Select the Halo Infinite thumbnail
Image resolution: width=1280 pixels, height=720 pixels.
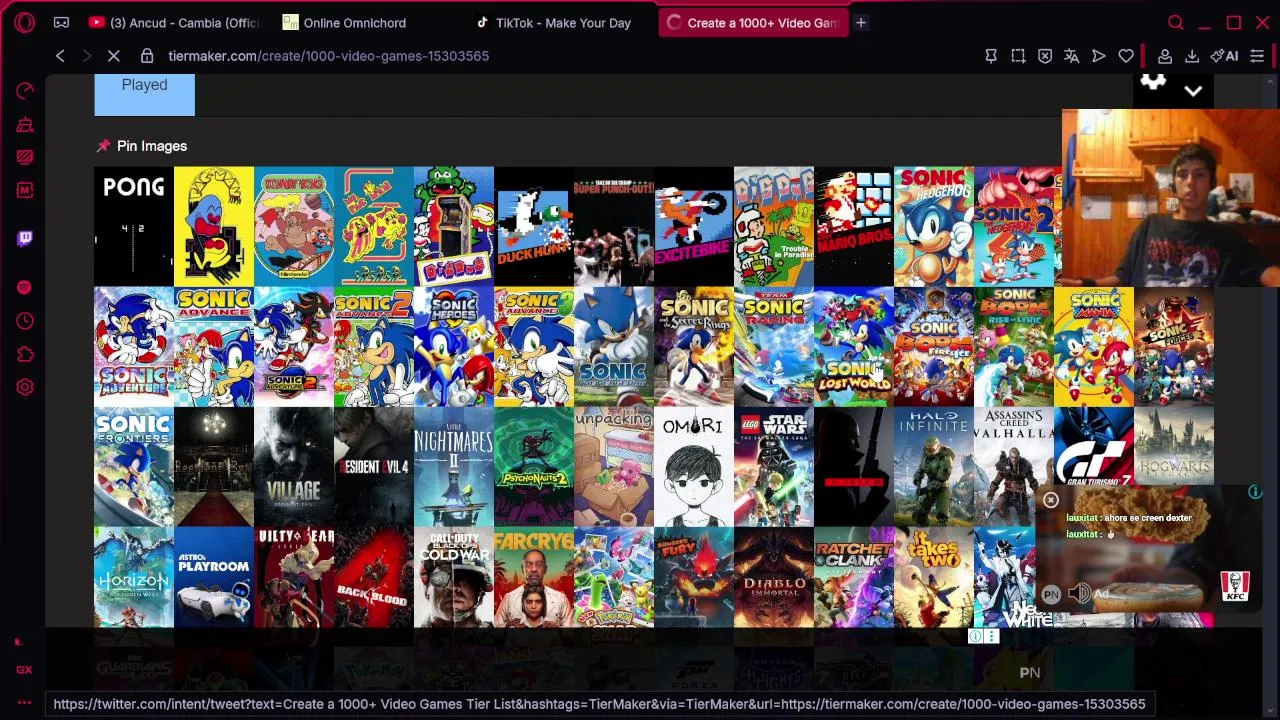coord(934,467)
